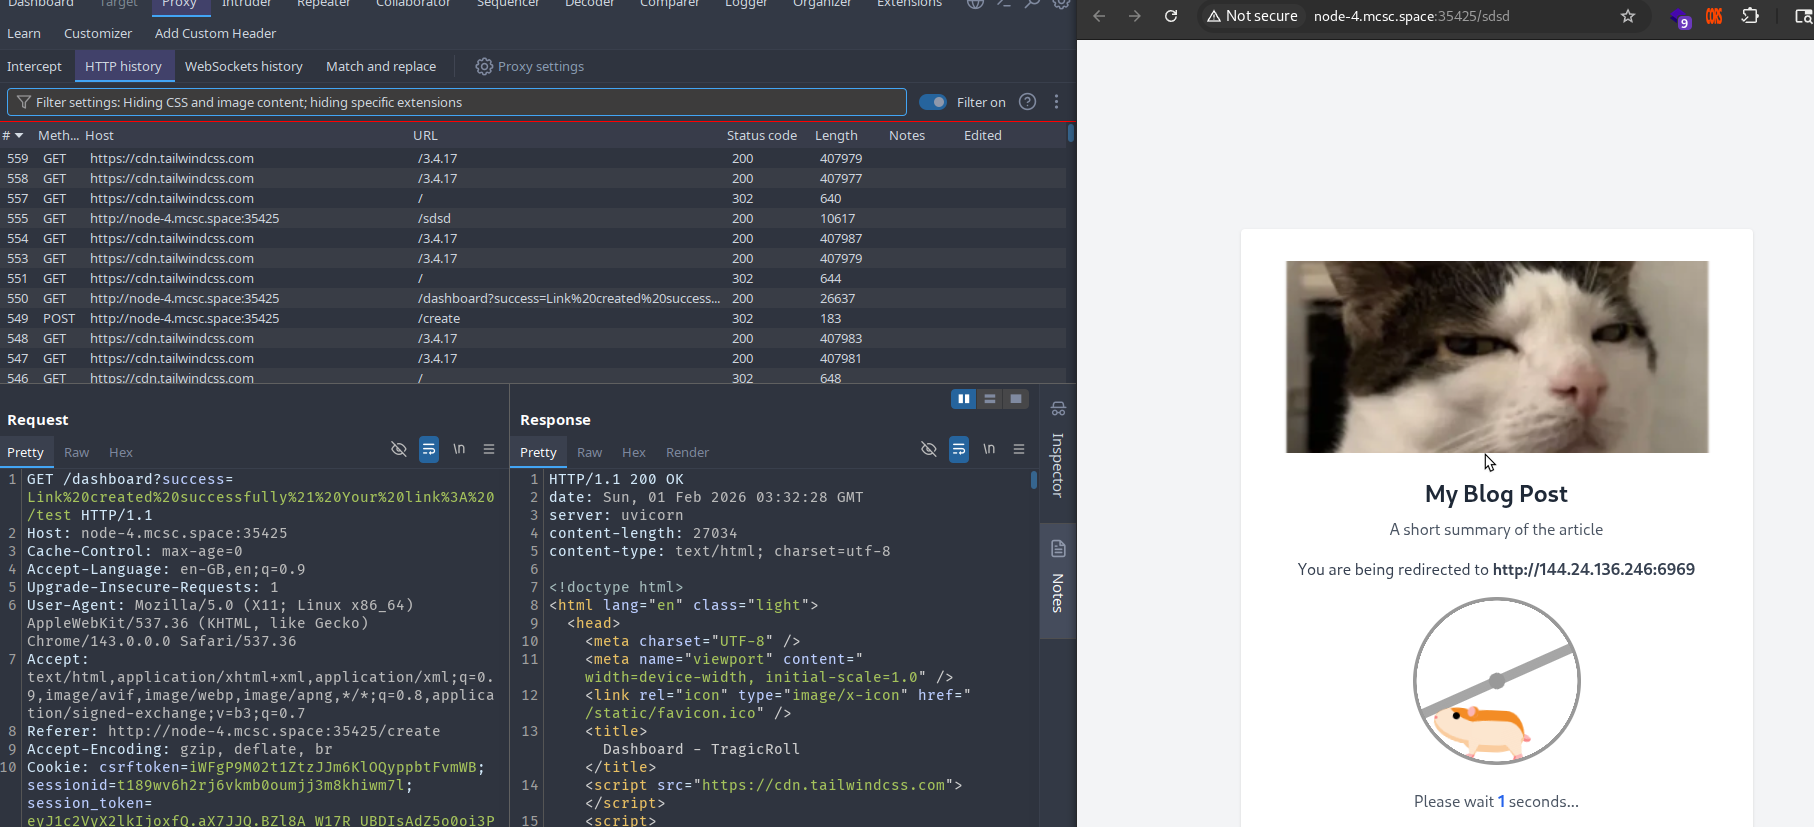
Task: Show non-printable characters in Response panel
Action: [x=989, y=449]
